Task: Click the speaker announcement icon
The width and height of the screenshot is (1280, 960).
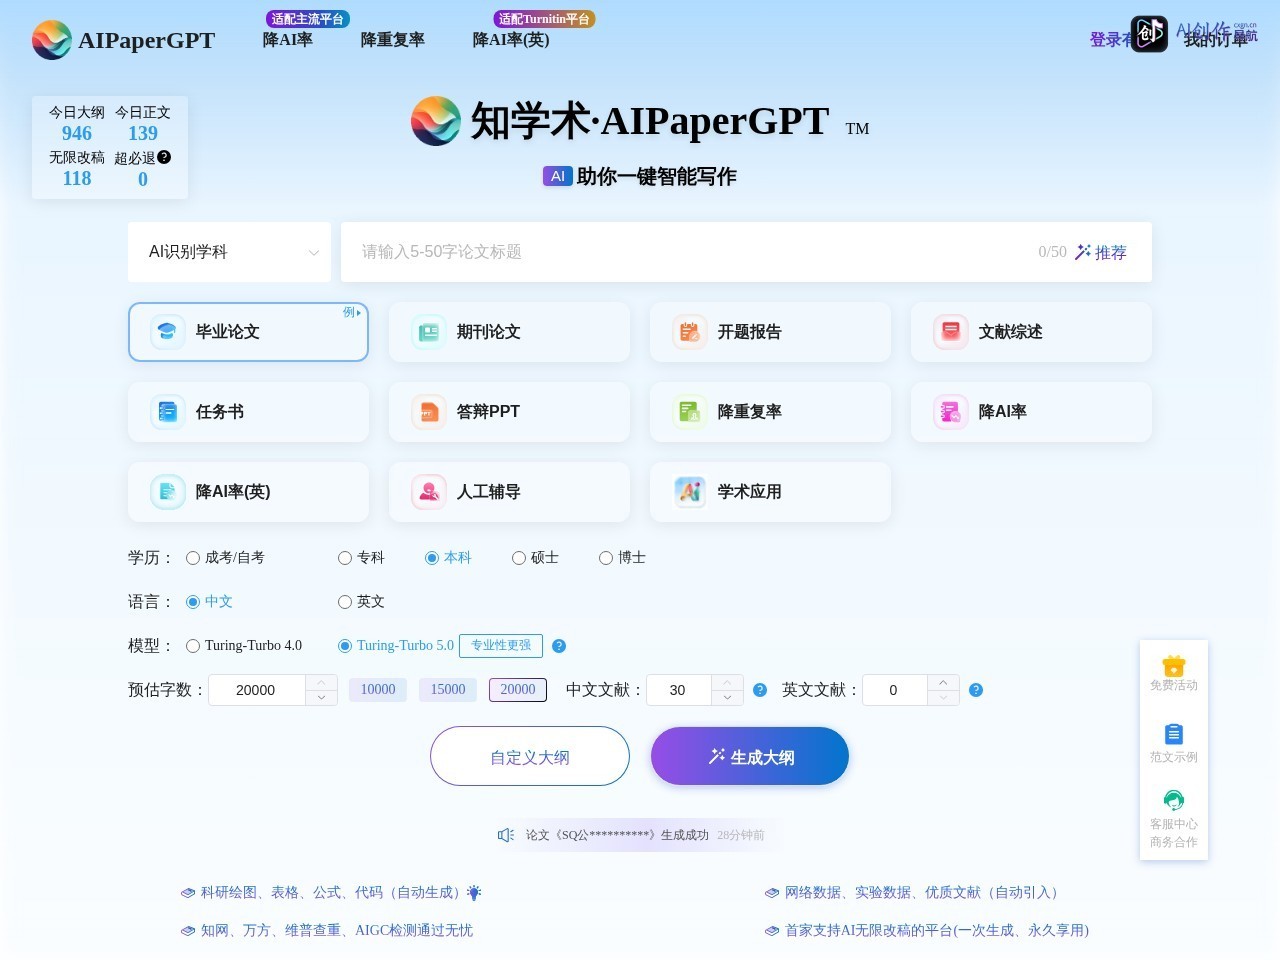Action: coord(506,835)
